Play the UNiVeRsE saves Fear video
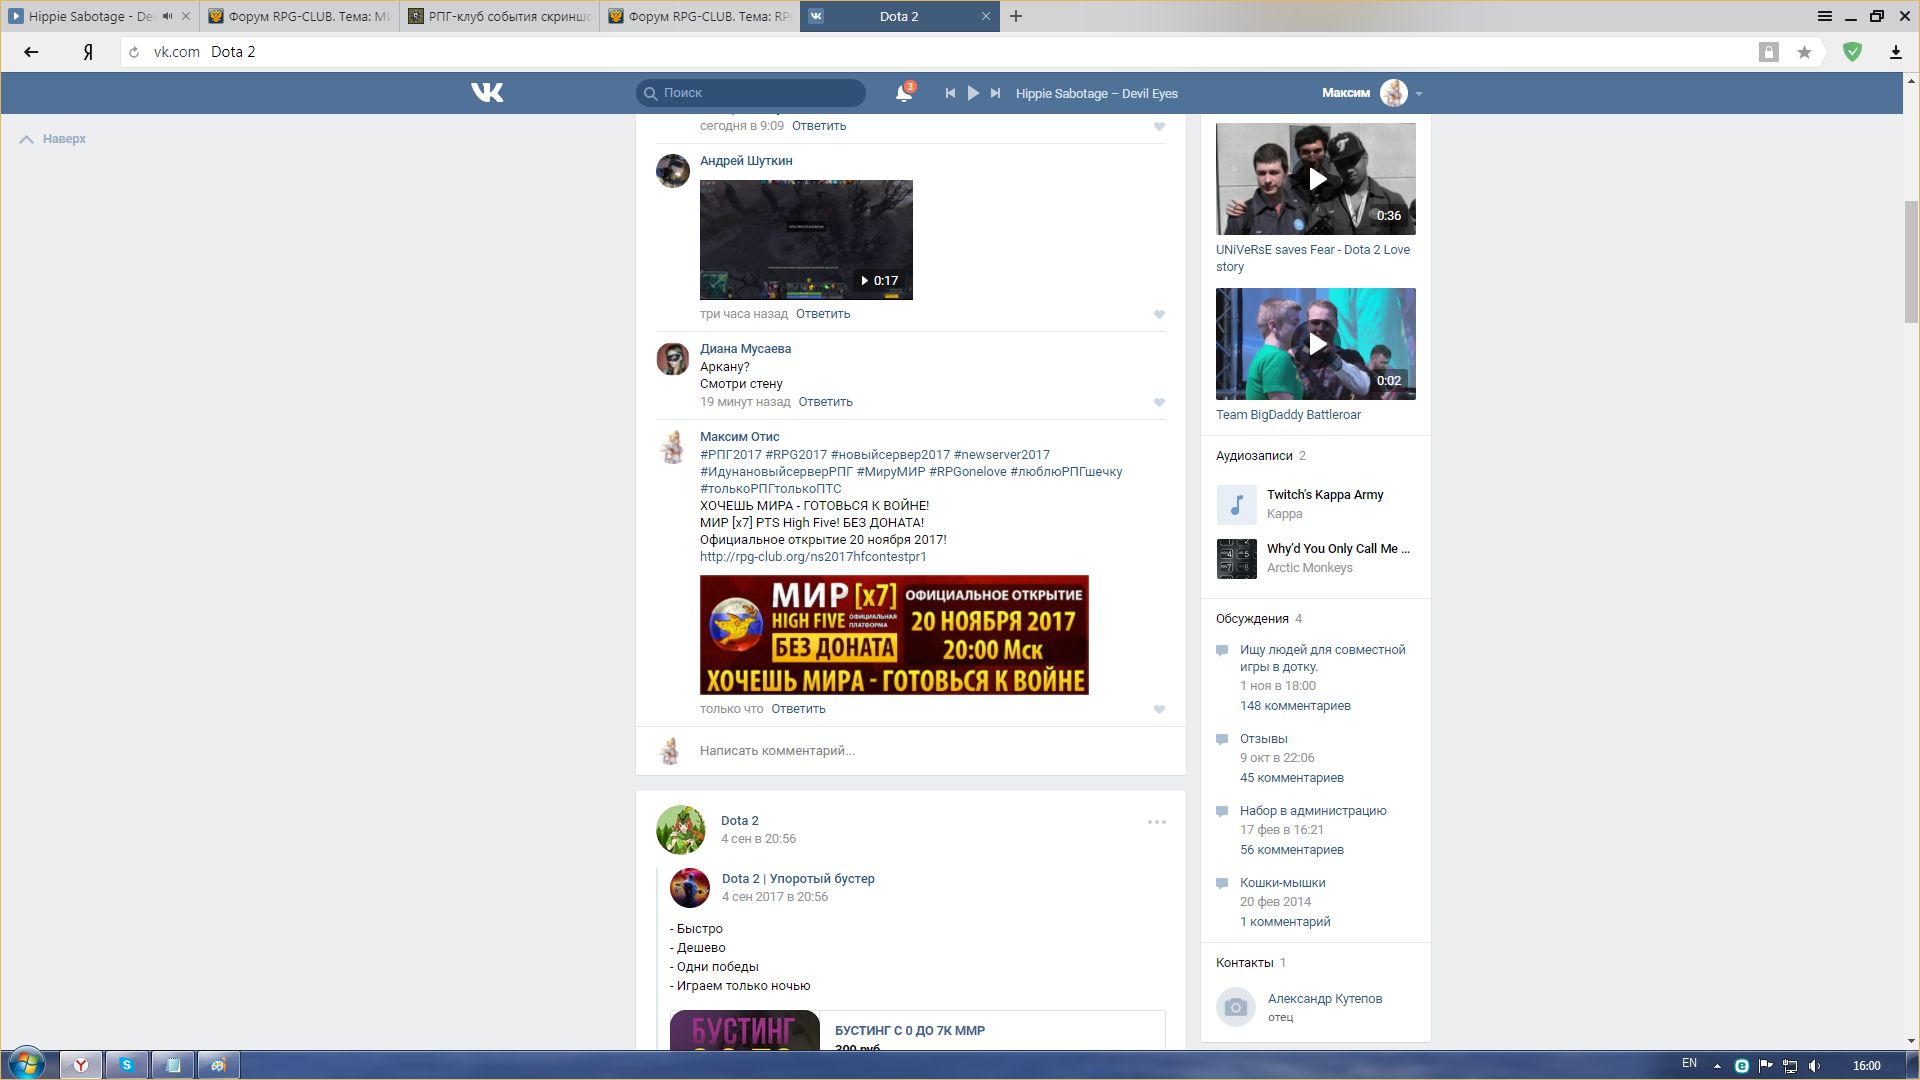The image size is (1920, 1080). click(1316, 179)
